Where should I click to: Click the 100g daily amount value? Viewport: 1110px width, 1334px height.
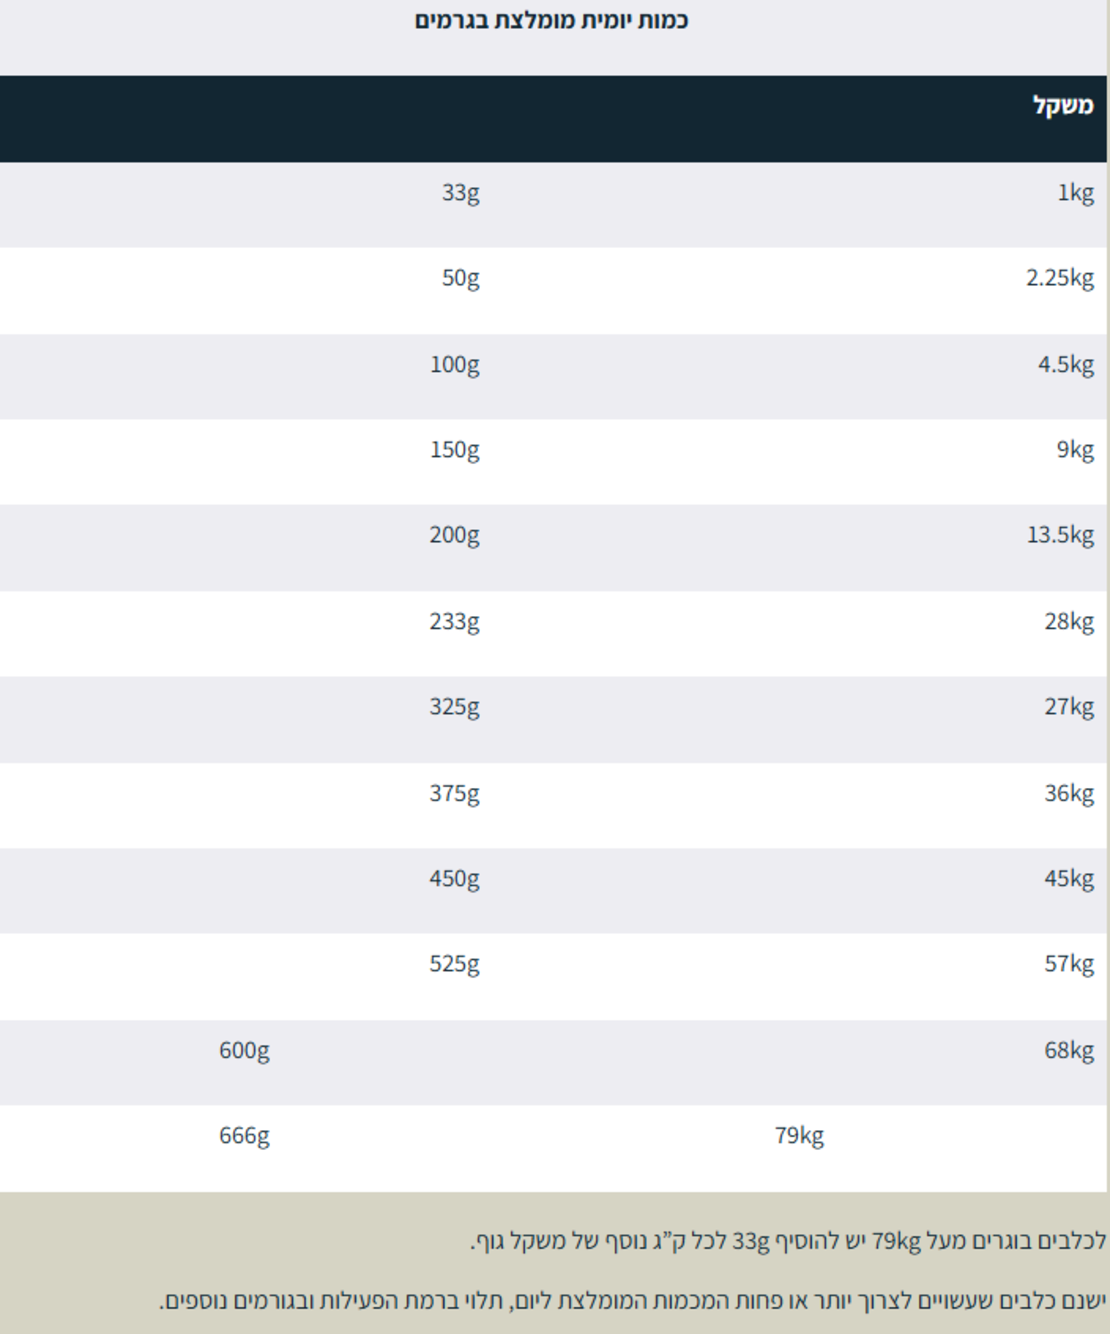pos(455,365)
